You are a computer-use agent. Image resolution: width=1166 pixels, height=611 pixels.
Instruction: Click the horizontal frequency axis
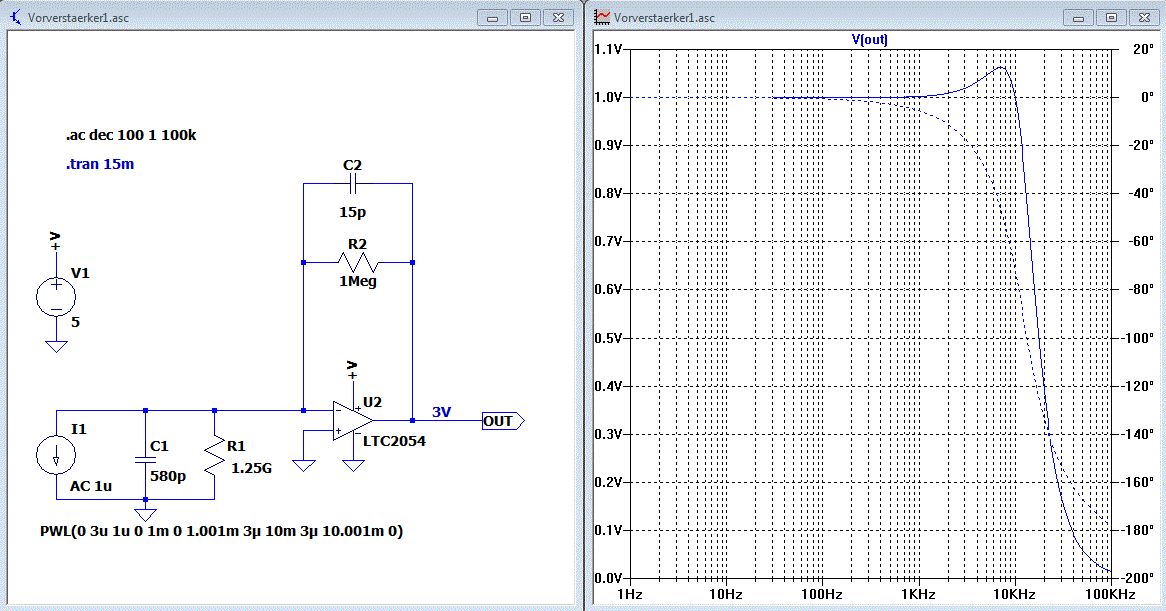point(870,595)
